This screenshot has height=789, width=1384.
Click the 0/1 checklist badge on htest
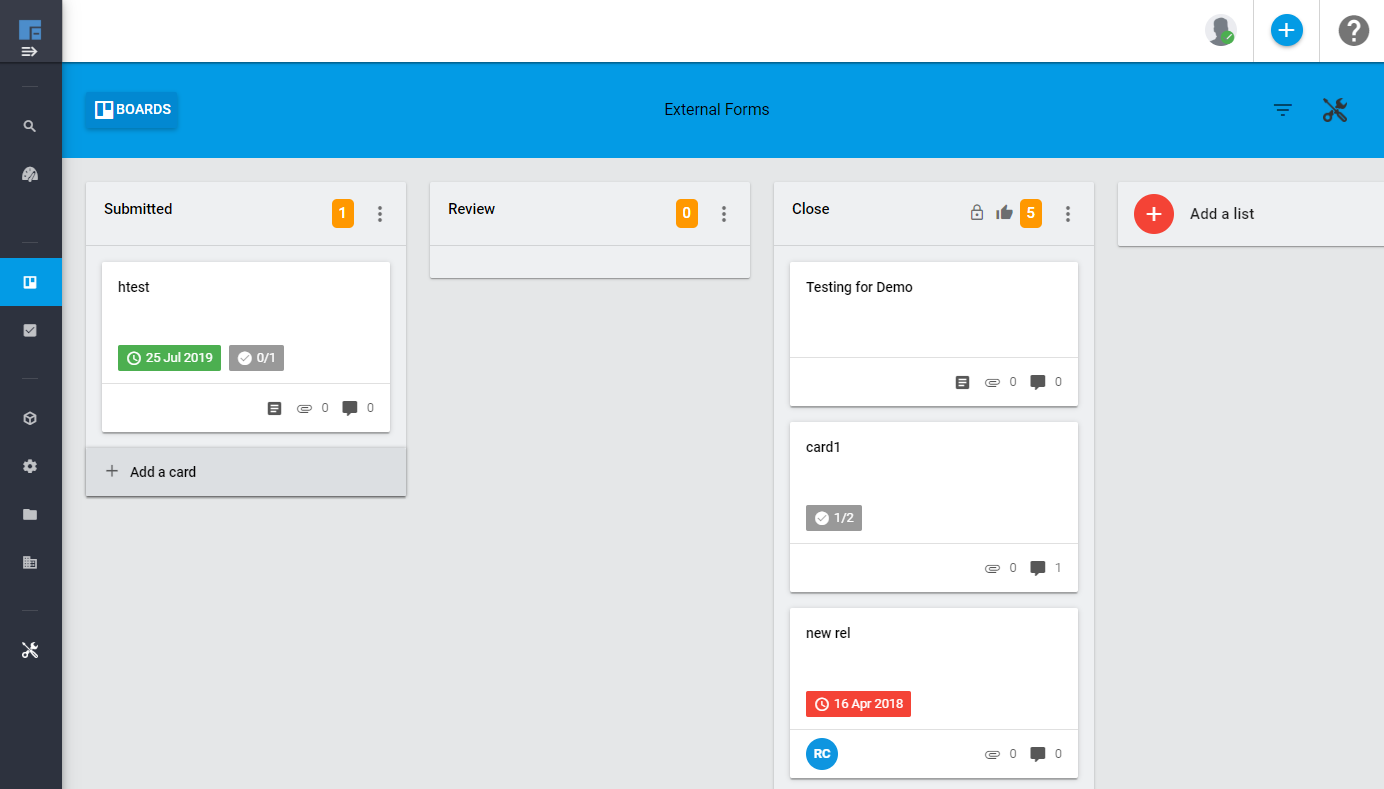(x=256, y=358)
